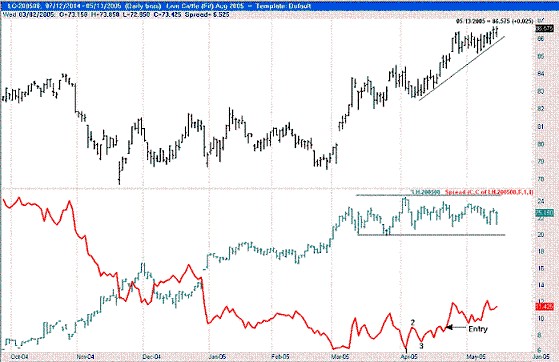Click the Nov-04 date axis label
This screenshot has height=362, width=559.
click(x=86, y=357)
